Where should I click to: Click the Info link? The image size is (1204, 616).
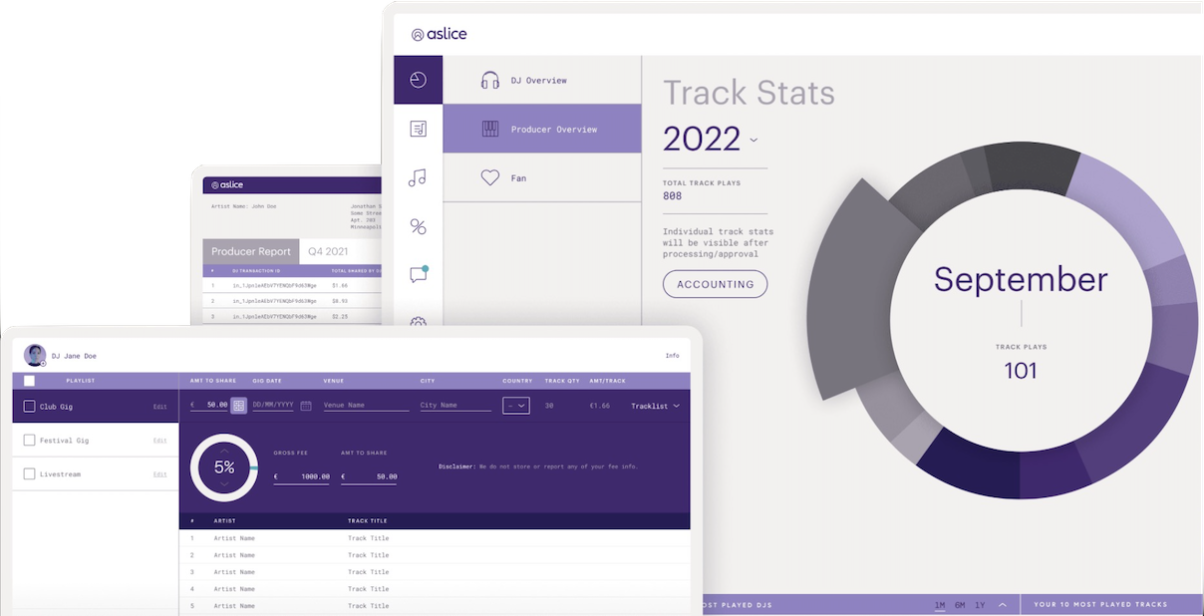(x=672, y=356)
